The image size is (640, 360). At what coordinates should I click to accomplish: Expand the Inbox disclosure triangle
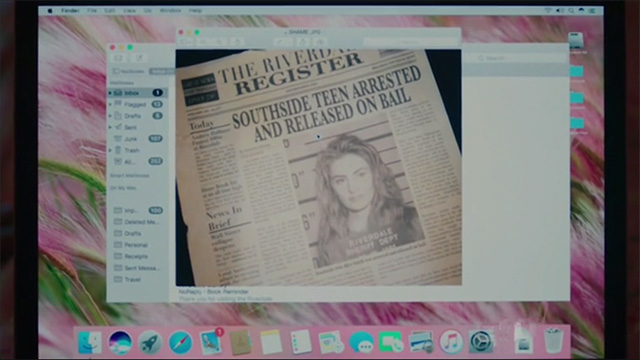click(110, 93)
